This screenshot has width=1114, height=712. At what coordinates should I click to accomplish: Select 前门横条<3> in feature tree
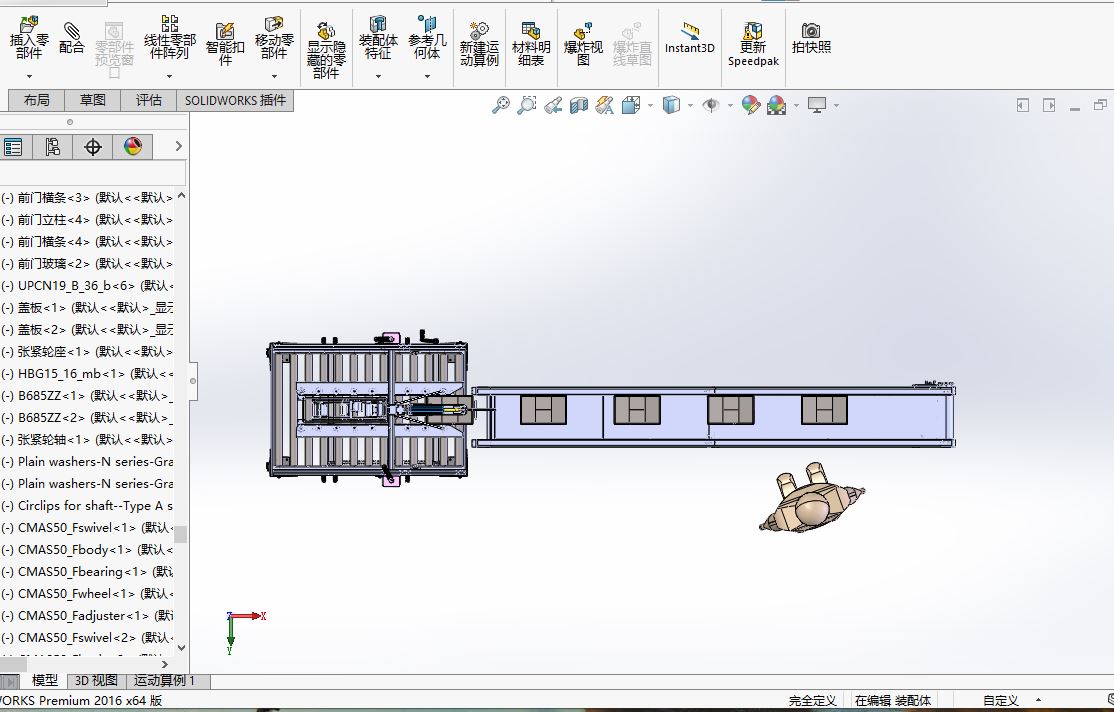pyautogui.click(x=87, y=198)
